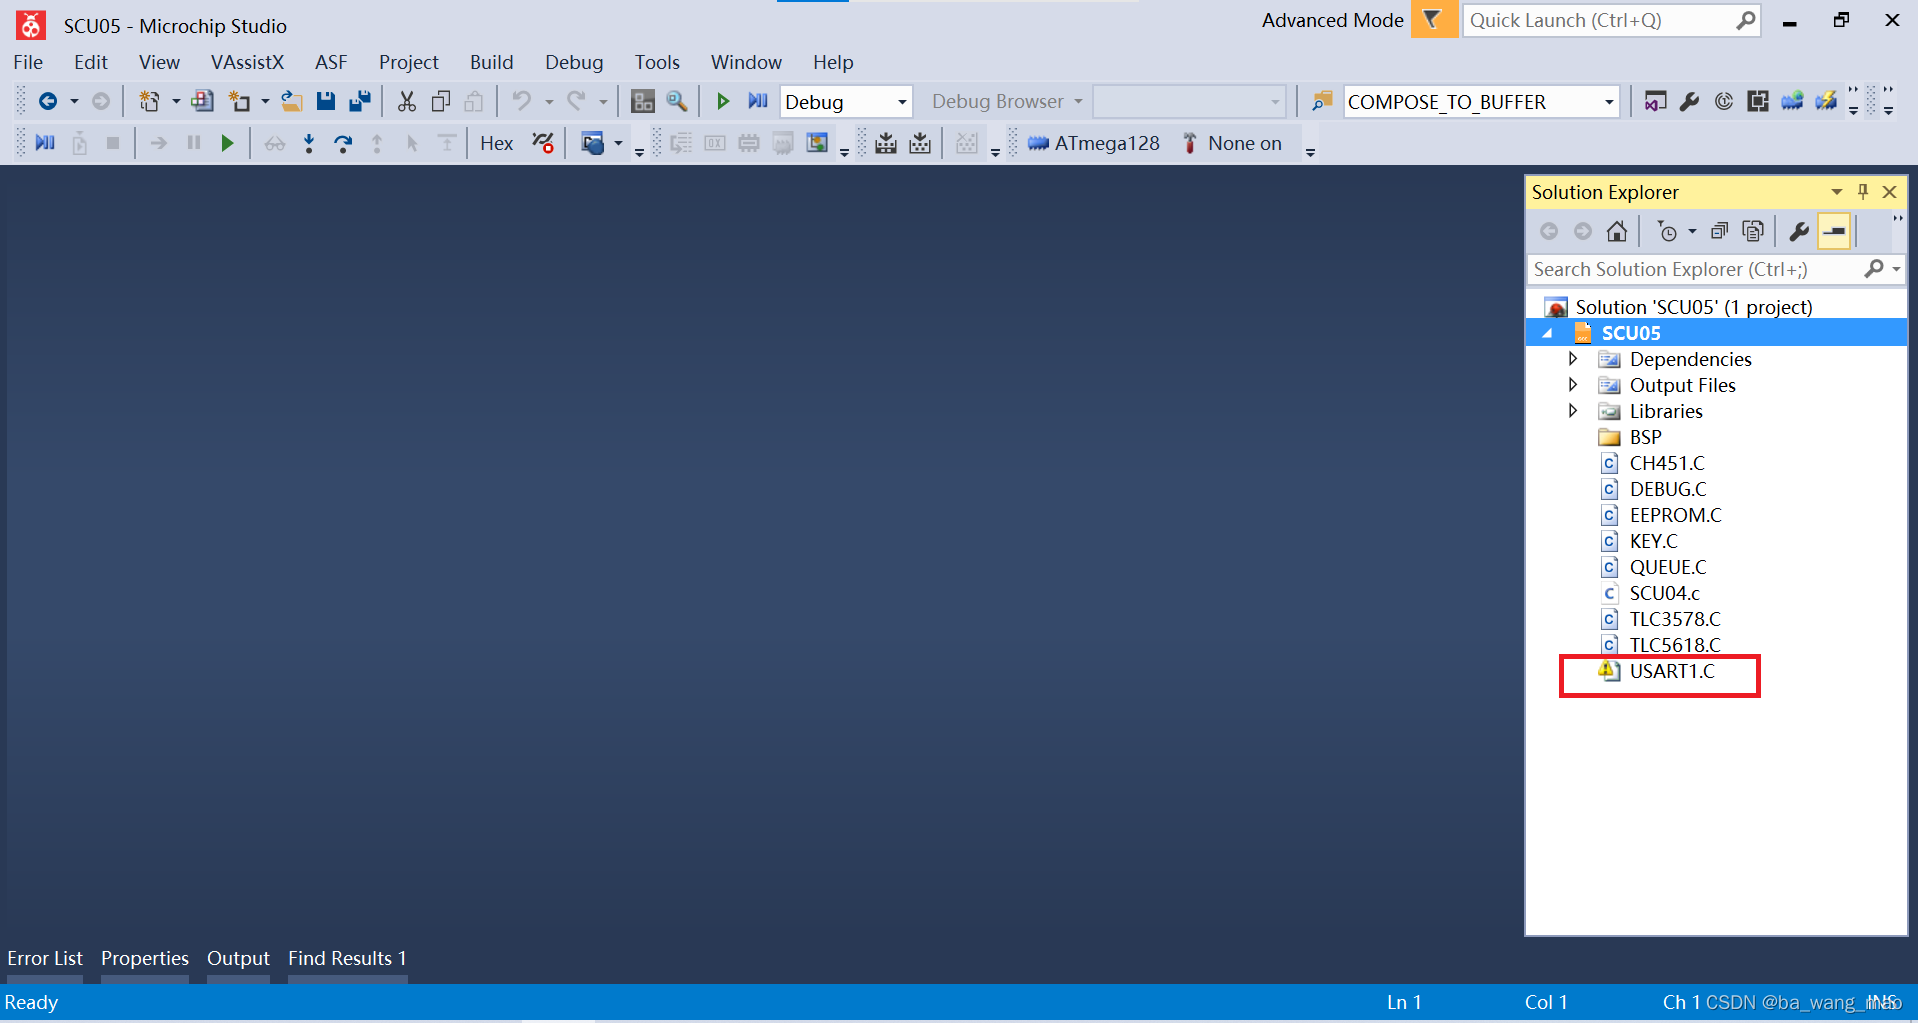Select the USART1.C file
The height and width of the screenshot is (1023, 1918).
click(x=1671, y=671)
